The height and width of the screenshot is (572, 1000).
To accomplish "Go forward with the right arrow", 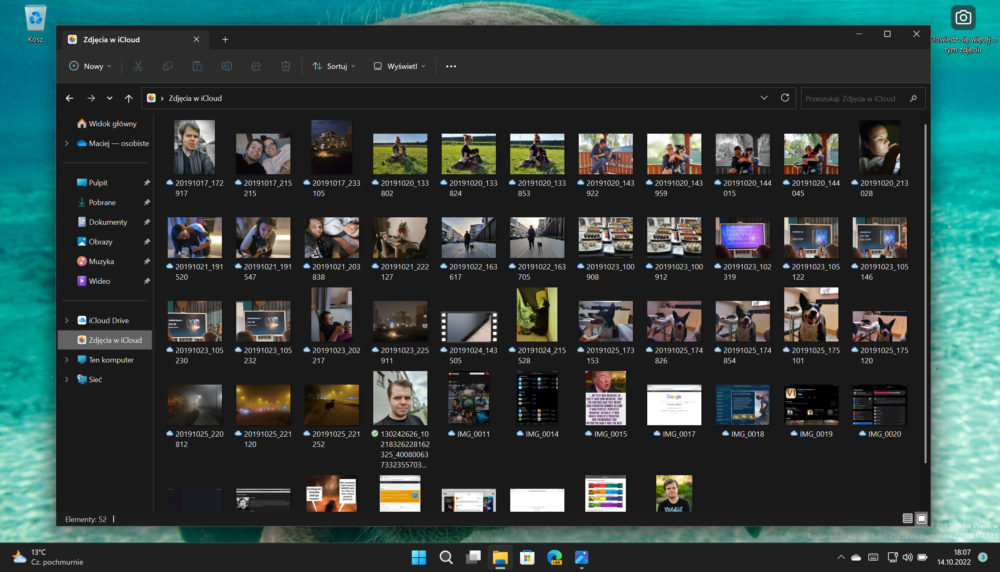I will click(x=91, y=98).
